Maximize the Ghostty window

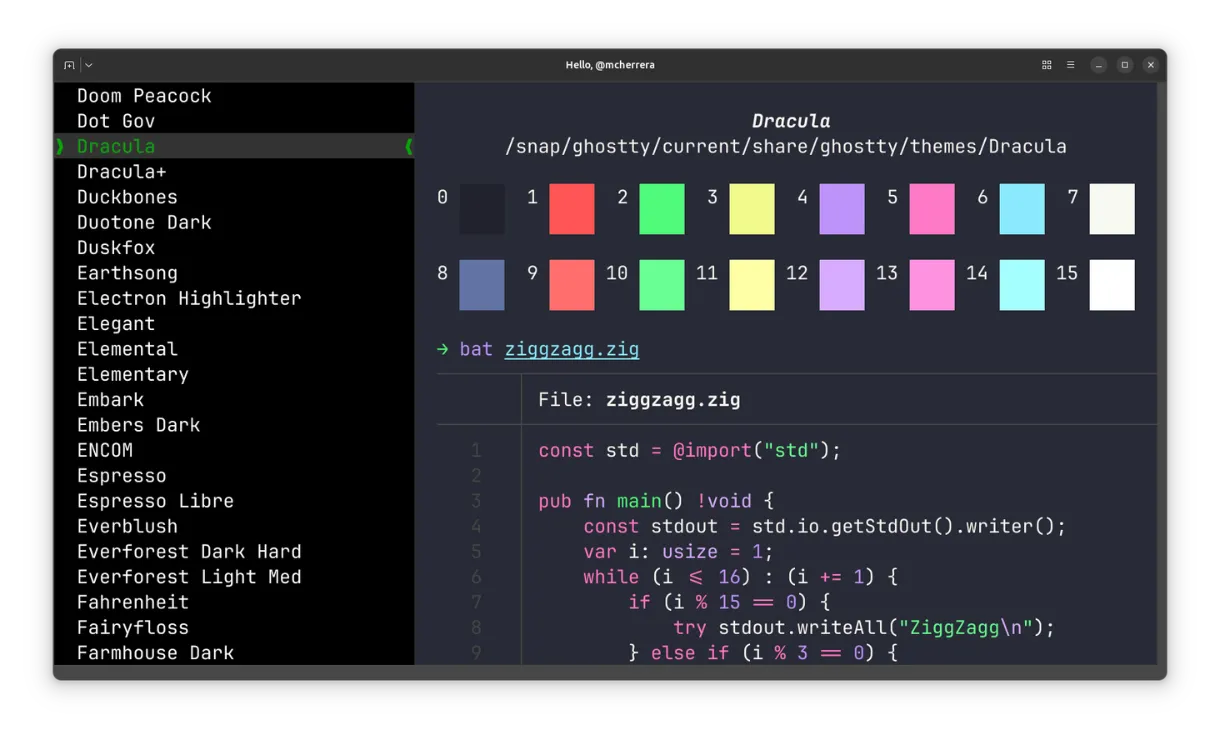pyautogui.click(x=1124, y=65)
